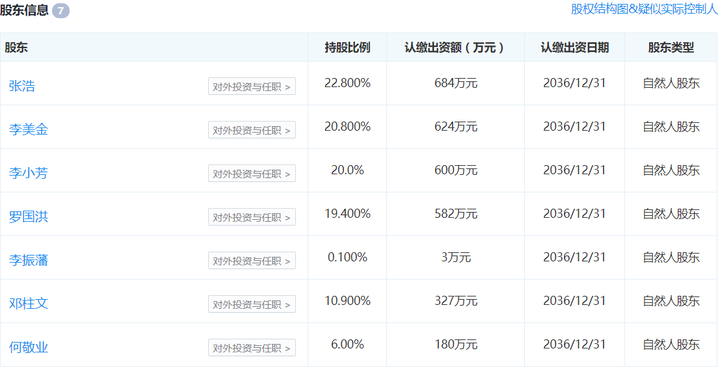
Task: Click 2036/12/31 date in 张浩 row
Action: pyautogui.click(x=574, y=83)
